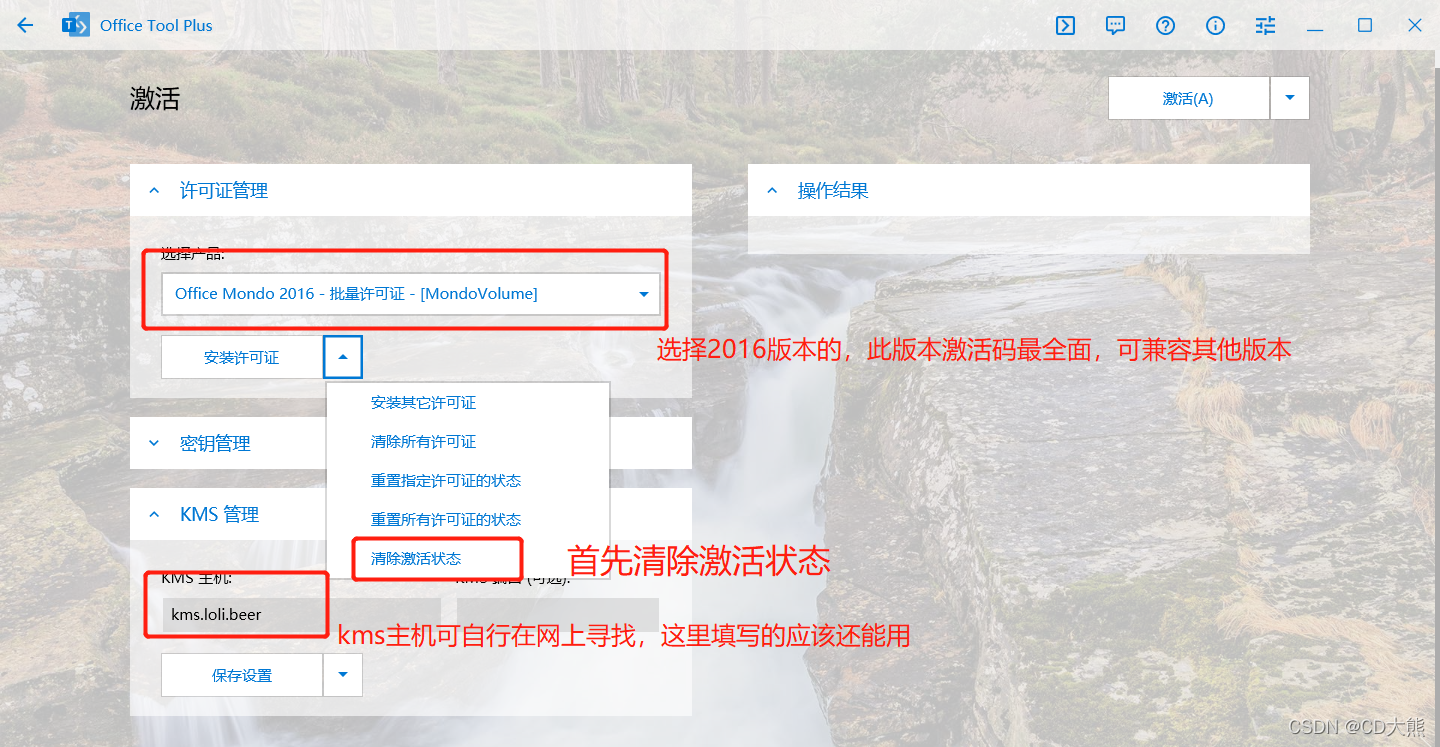The image size is (1440, 747).
Task: Click the 保存设置 button
Action: pyautogui.click(x=241, y=675)
